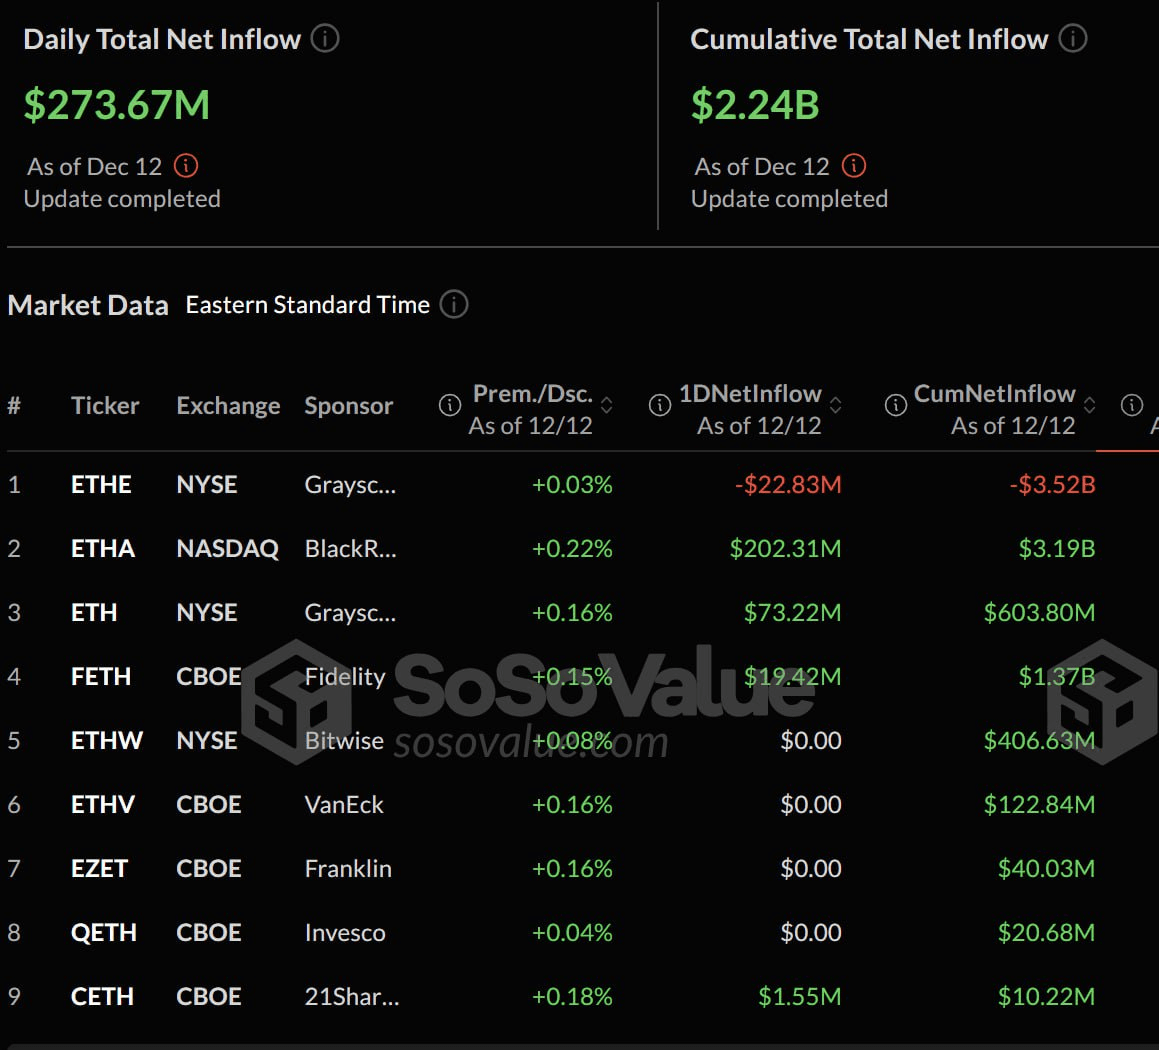This screenshot has height=1050, width=1159.
Task: Click red alert icon under Daily Total Net Inflow
Action: pyautogui.click(x=186, y=166)
